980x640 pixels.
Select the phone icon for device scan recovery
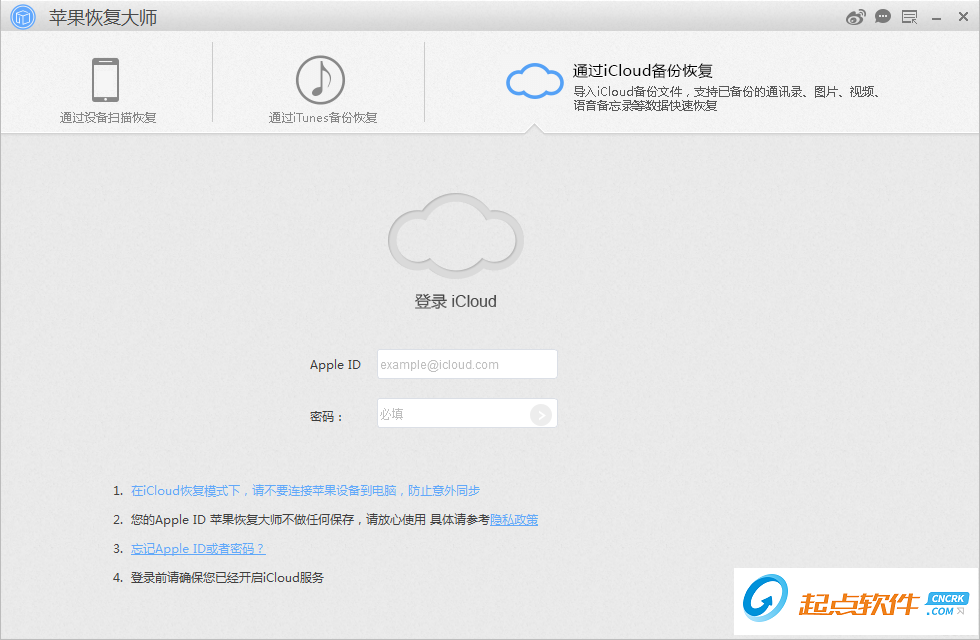coord(106,79)
